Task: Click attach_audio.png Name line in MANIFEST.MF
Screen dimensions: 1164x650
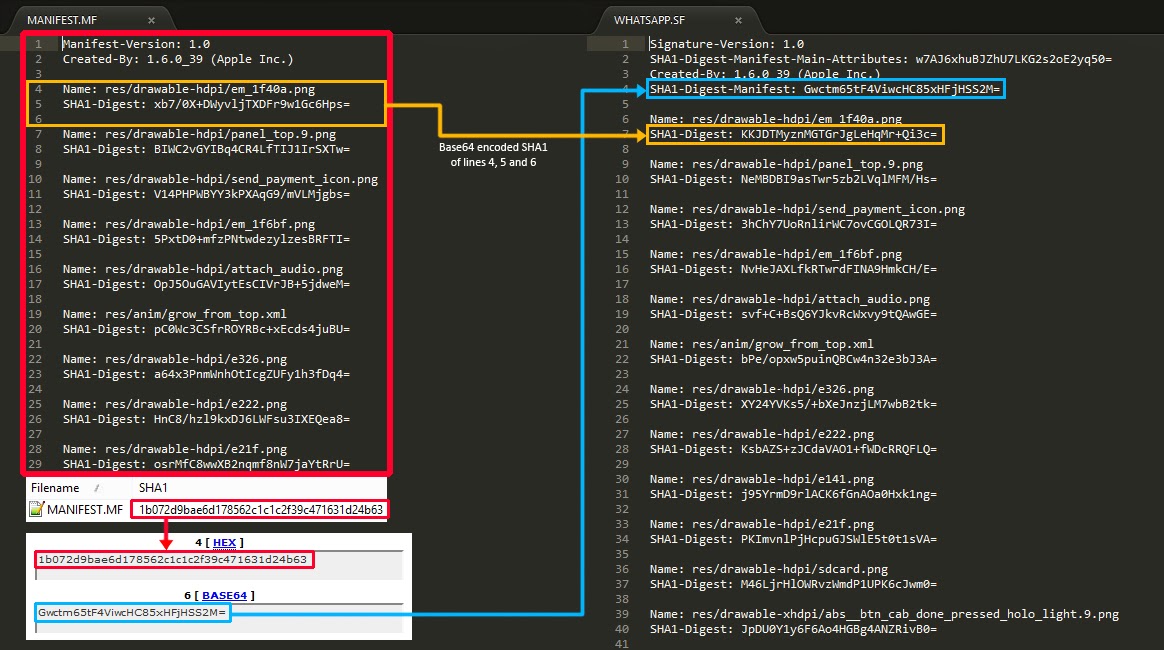Action: click(203, 269)
